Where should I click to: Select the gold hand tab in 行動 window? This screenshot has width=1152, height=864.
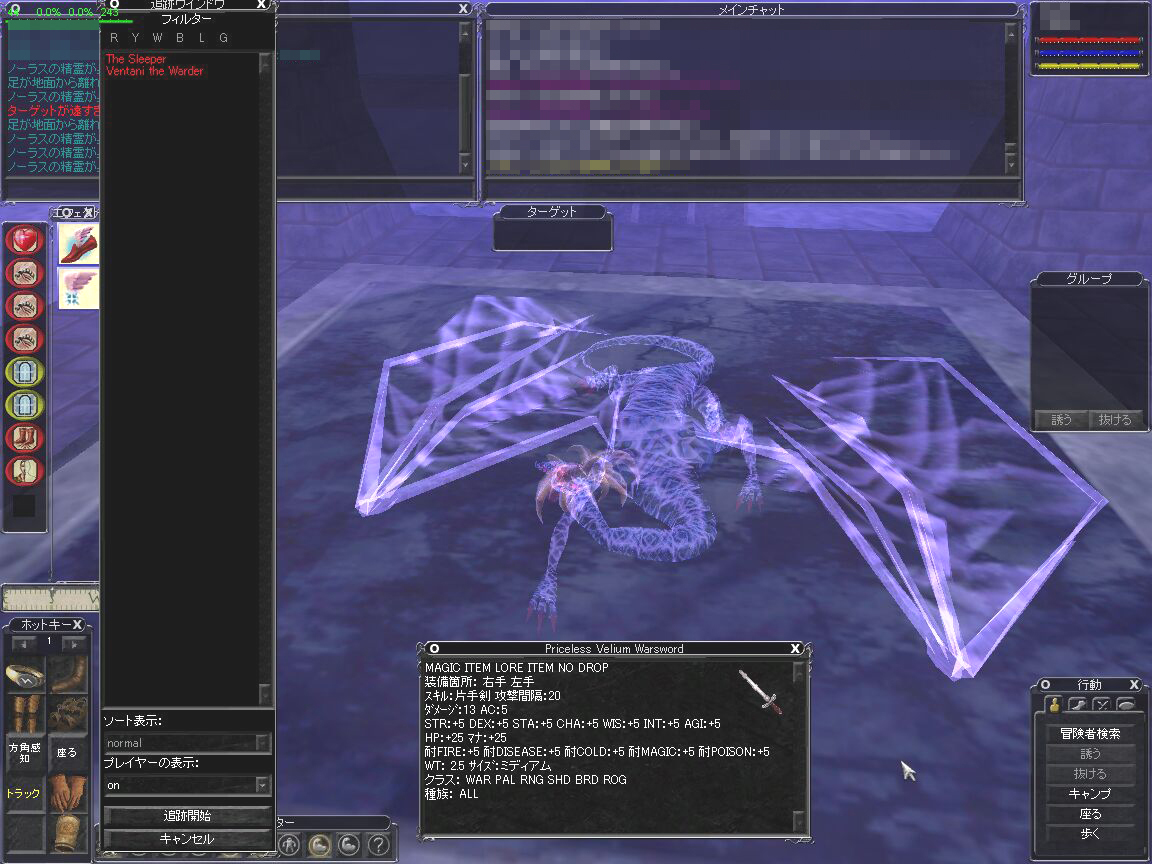(1054, 705)
